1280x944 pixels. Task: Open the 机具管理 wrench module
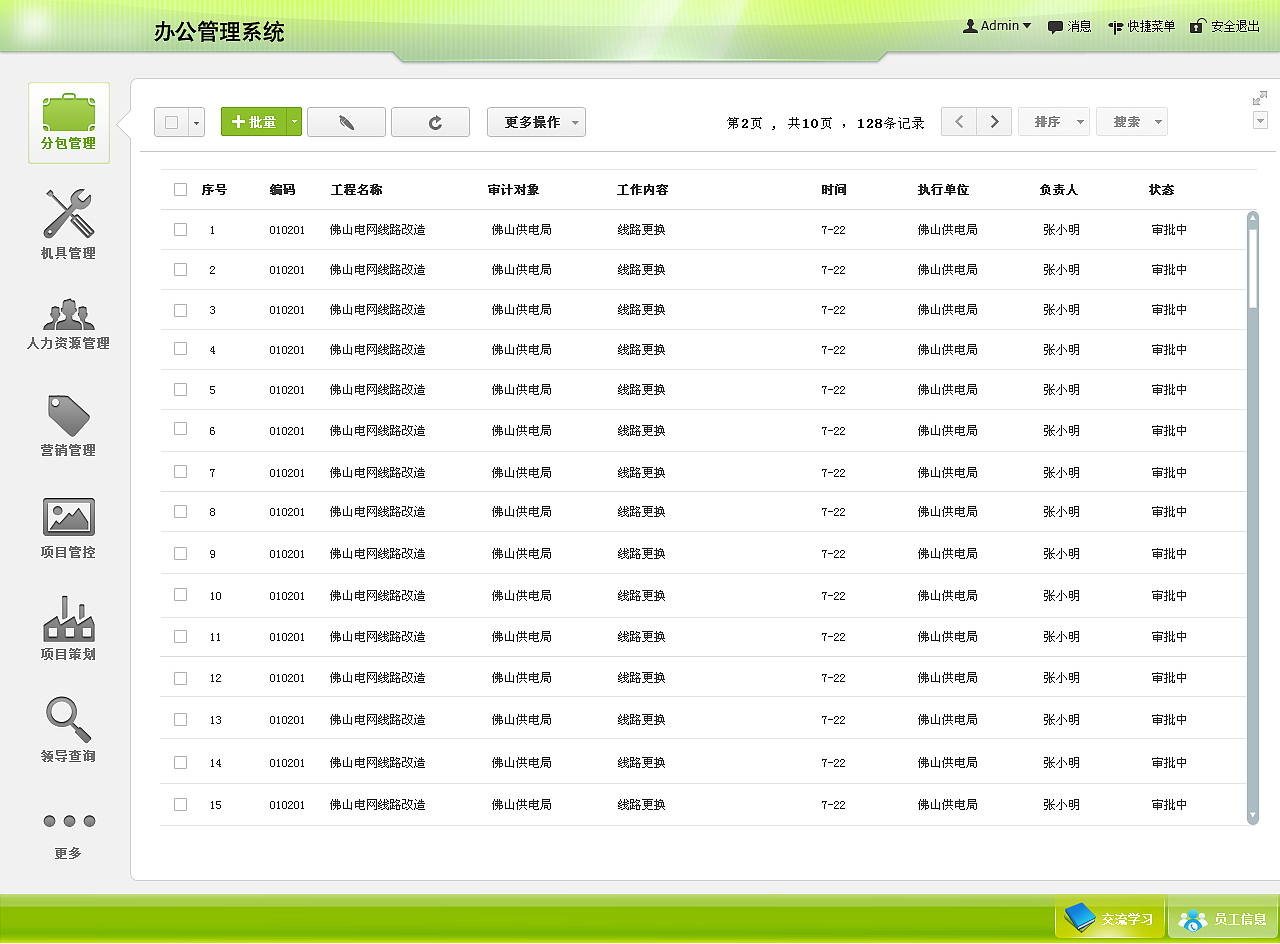coord(67,222)
